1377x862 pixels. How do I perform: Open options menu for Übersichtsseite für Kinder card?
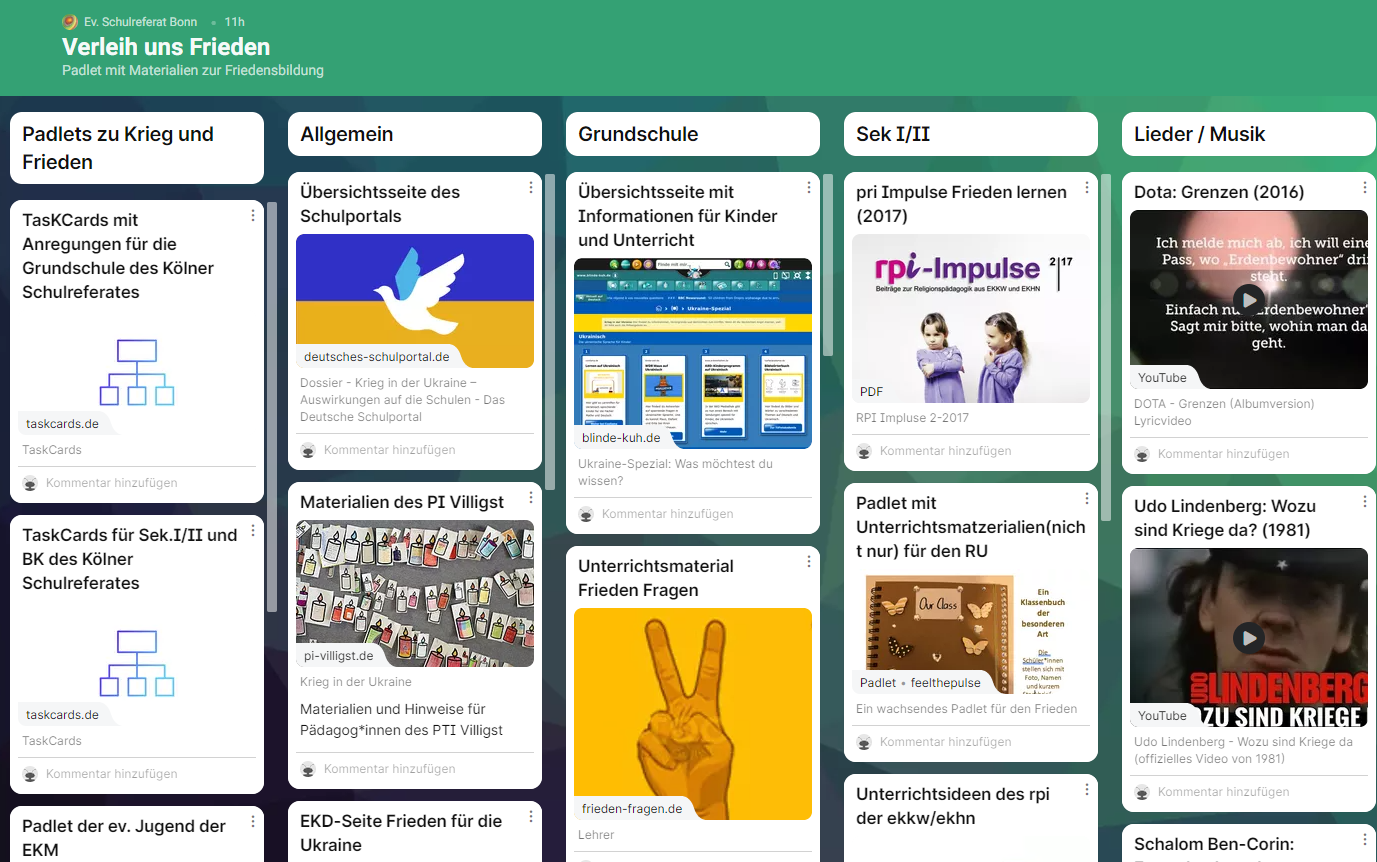click(809, 187)
